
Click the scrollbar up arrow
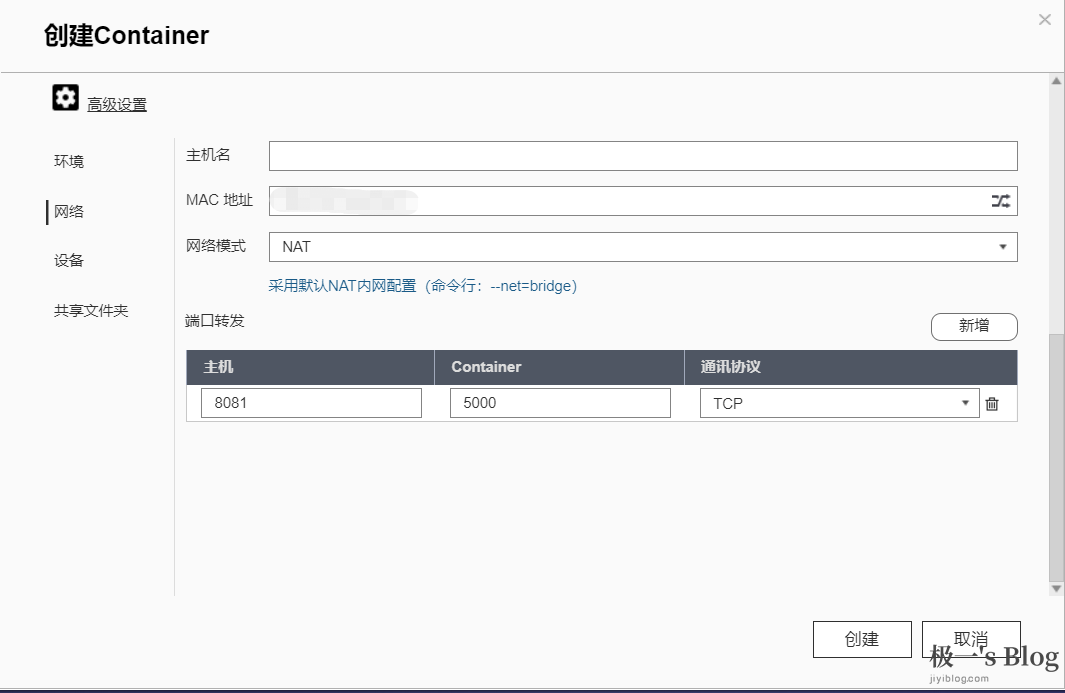click(1056, 81)
